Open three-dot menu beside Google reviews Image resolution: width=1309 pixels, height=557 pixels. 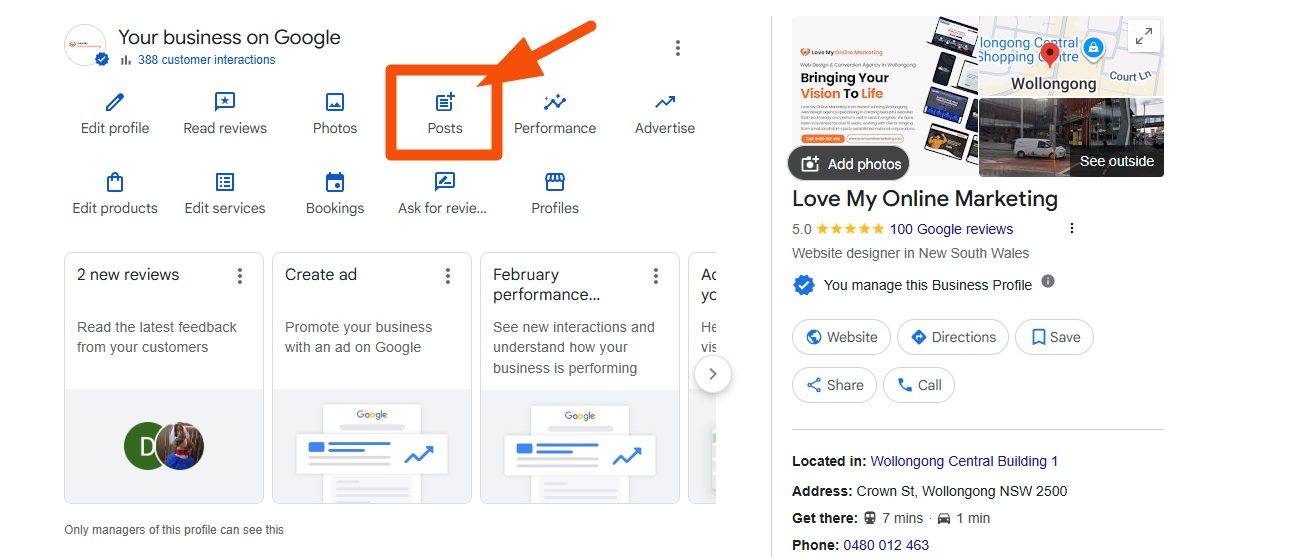1072,228
